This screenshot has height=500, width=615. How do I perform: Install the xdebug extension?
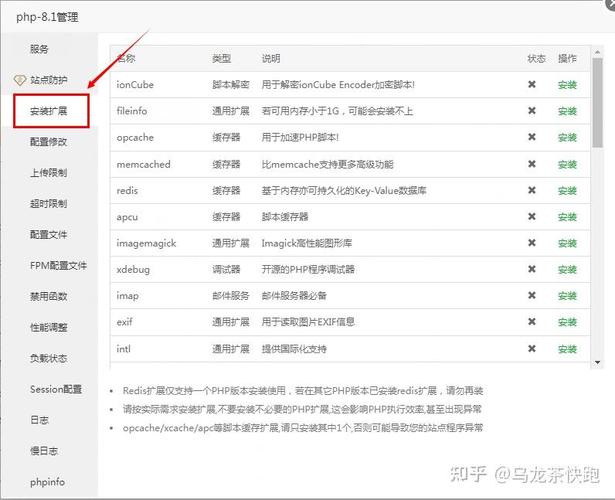click(567, 270)
